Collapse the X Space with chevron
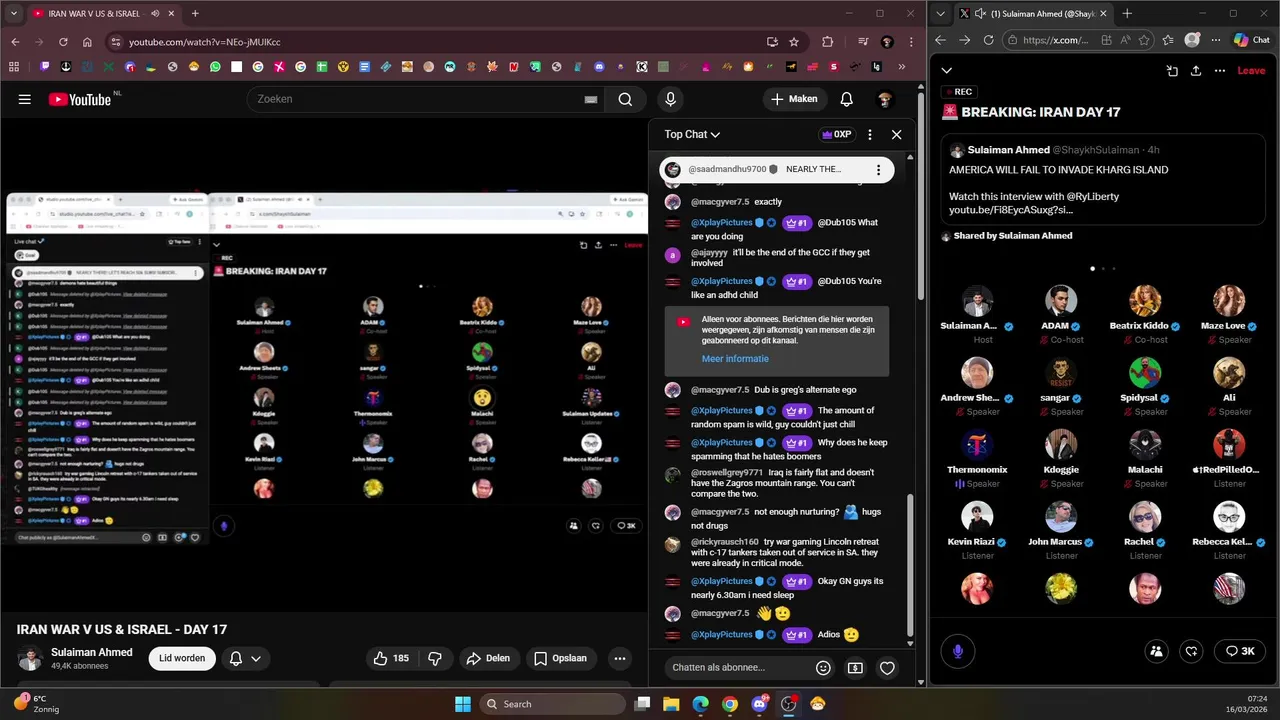 pyautogui.click(x=946, y=71)
